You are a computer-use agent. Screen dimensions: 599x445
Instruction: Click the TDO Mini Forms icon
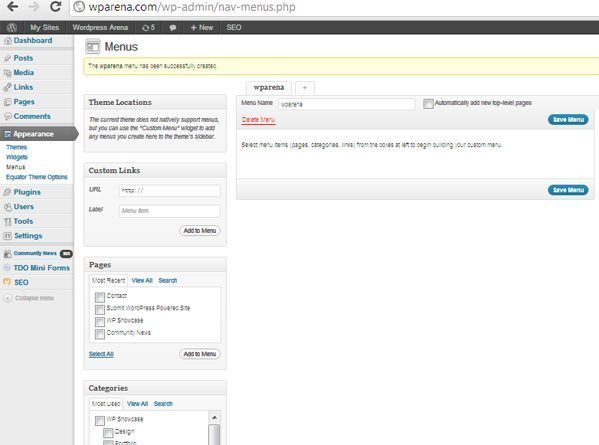click(x=8, y=268)
